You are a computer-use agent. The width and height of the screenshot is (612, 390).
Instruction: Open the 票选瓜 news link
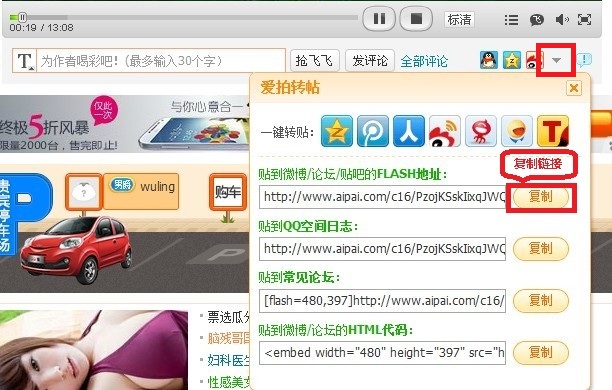pos(228,317)
